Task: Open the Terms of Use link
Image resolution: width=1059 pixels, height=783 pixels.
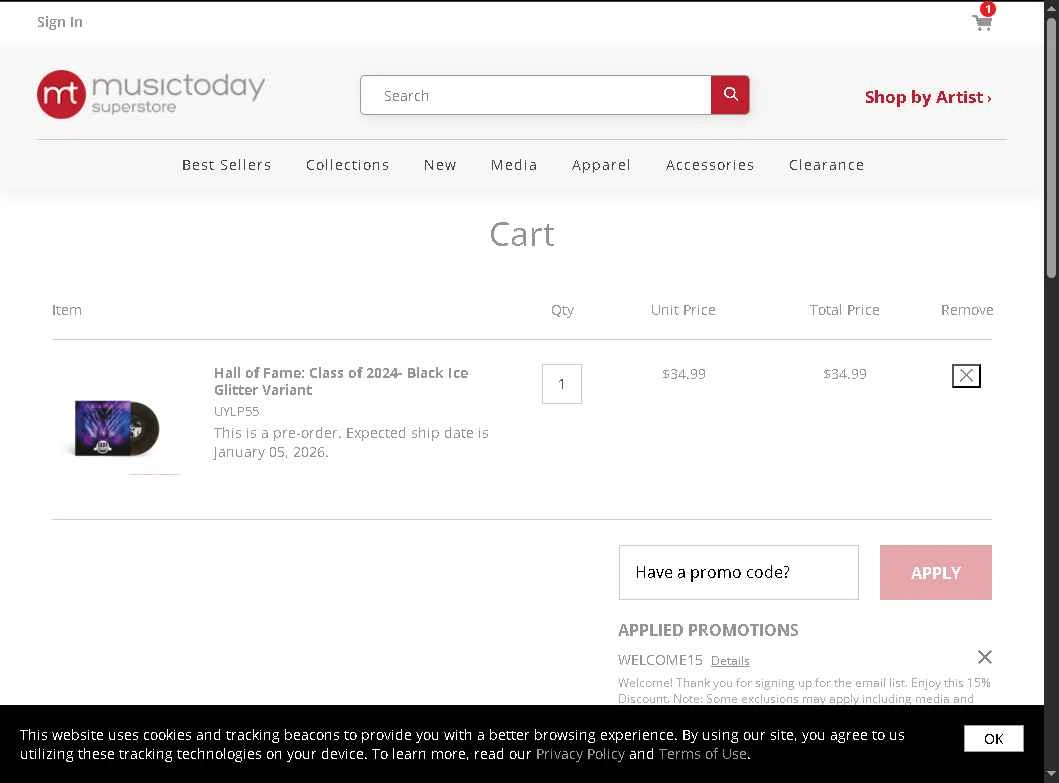Action: pyautogui.click(x=702, y=754)
